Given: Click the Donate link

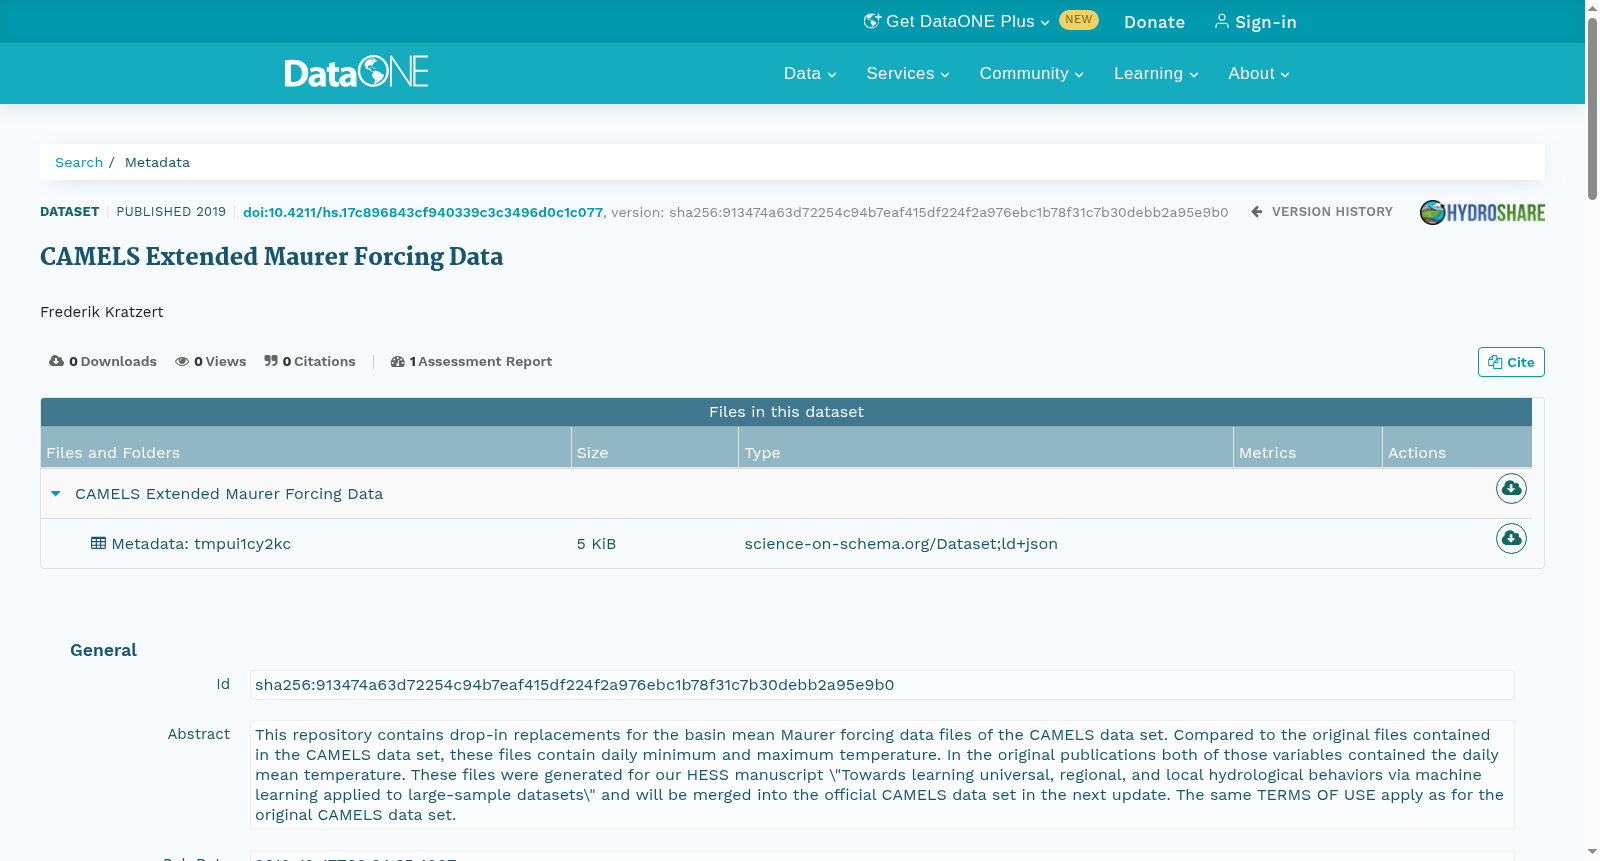Looking at the screenshot, I should click(x=1154, y=22).
